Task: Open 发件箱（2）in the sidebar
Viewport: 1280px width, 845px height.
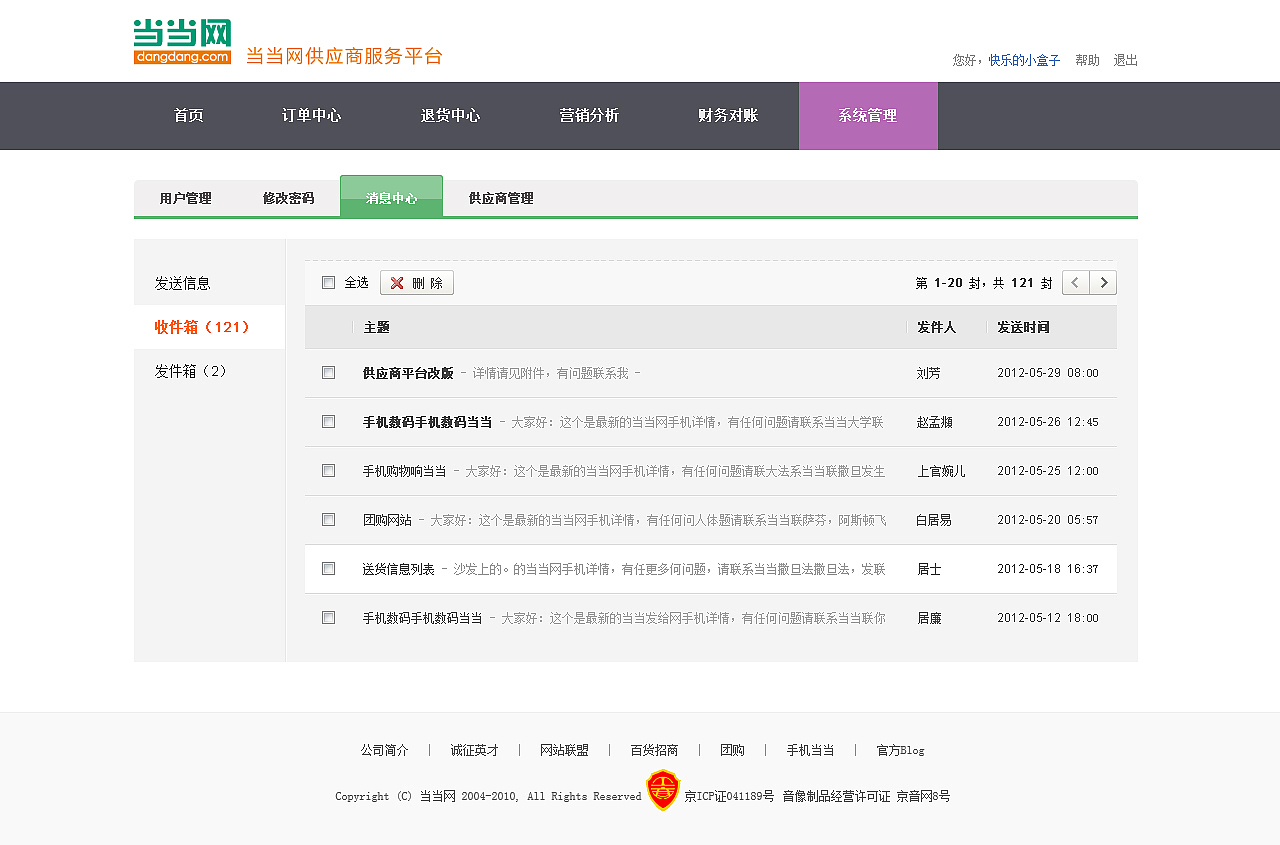Action: point(190,370)
